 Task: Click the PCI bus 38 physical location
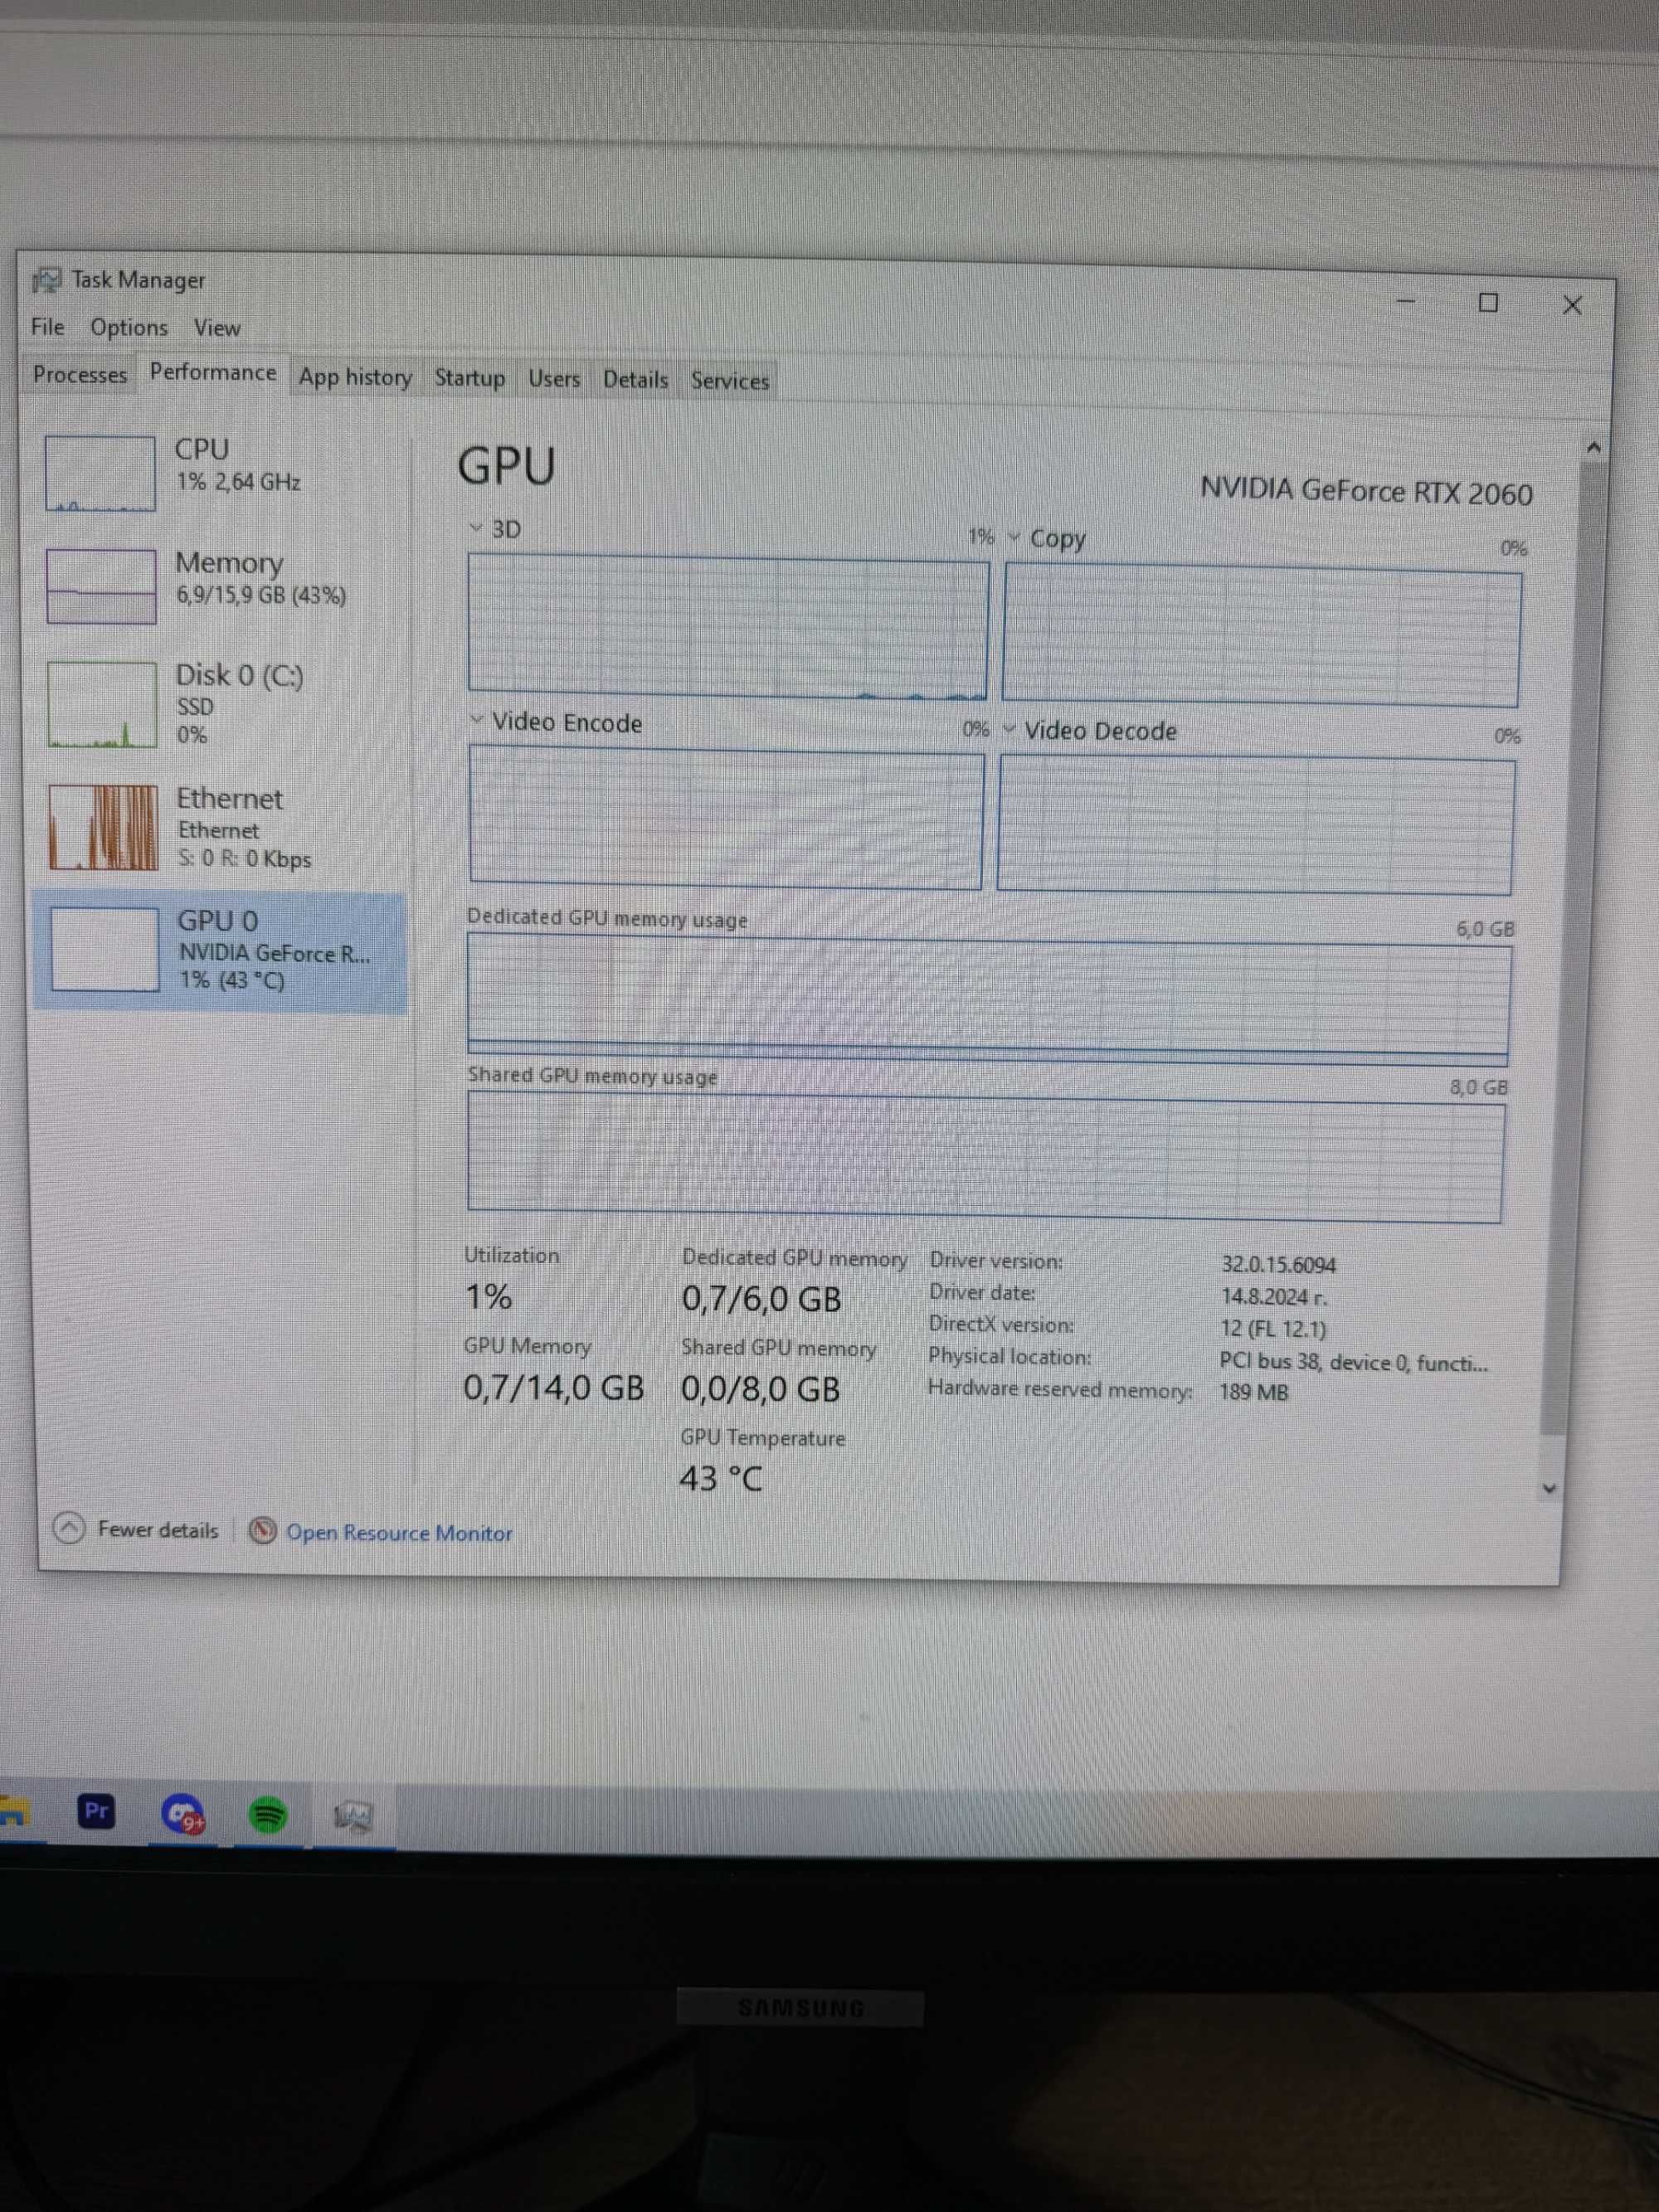1353,1362
